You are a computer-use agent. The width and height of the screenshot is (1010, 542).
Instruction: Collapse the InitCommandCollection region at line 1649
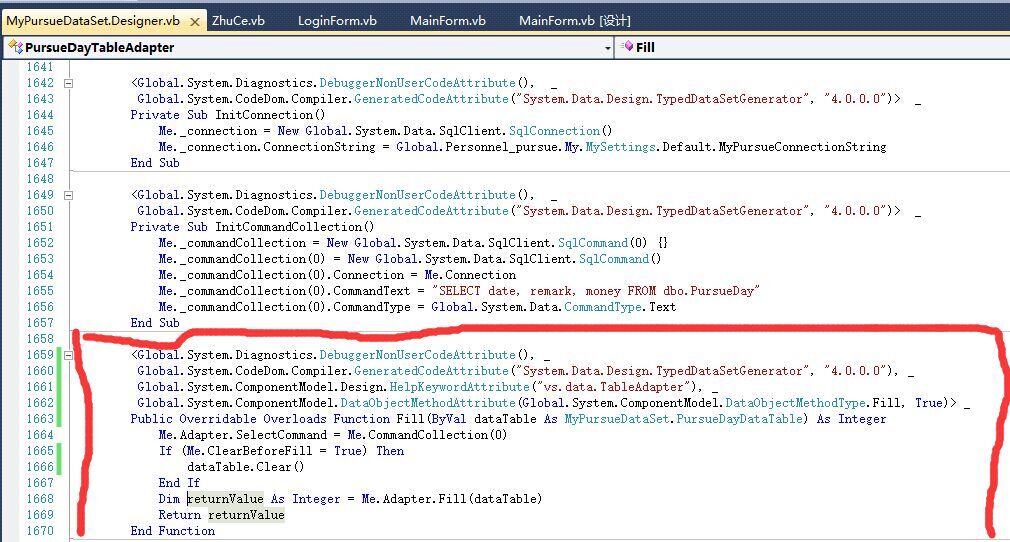click(68, 195)
